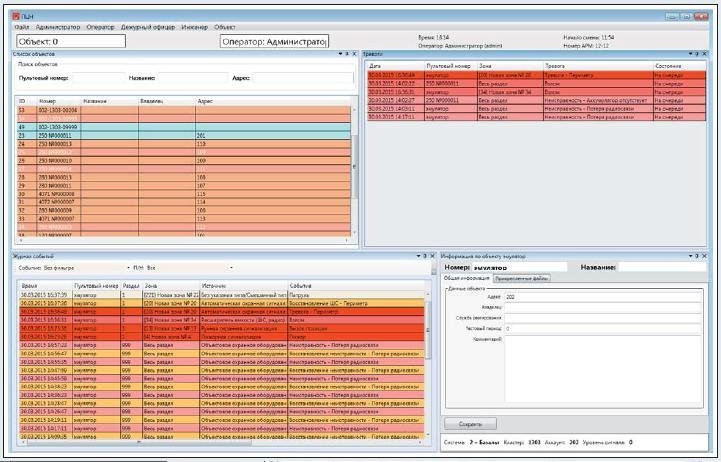The image size is (721, 462).
Task: Pin the Список объектов panel
Action: coord(348,53)
